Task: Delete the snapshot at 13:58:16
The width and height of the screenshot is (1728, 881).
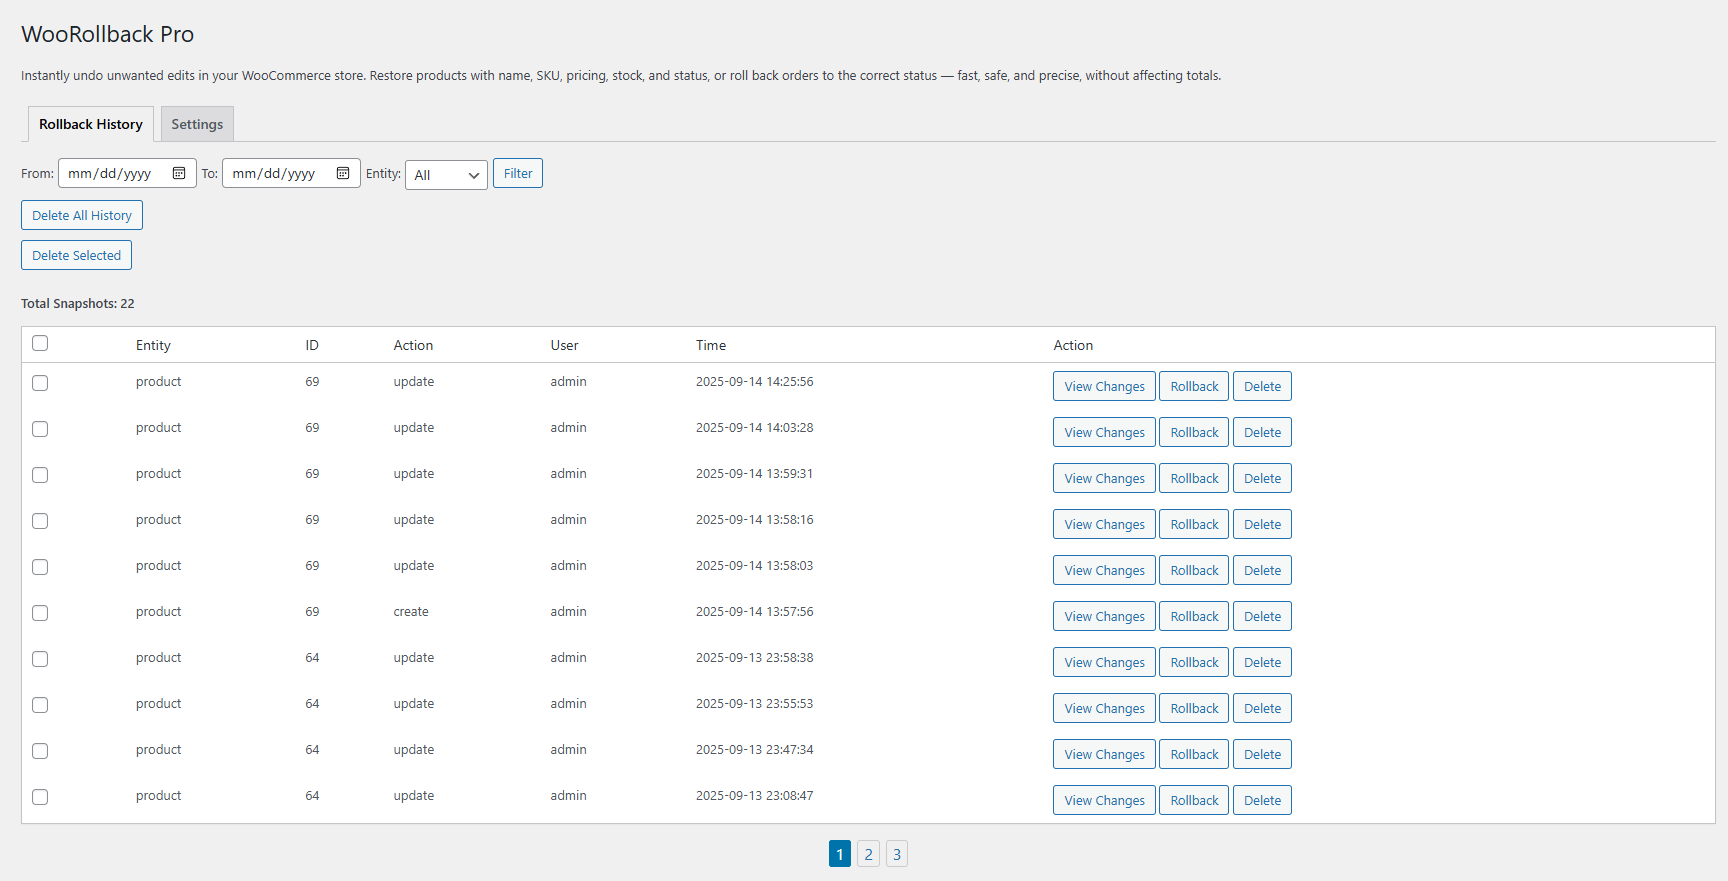Action: pos(1262,524)
